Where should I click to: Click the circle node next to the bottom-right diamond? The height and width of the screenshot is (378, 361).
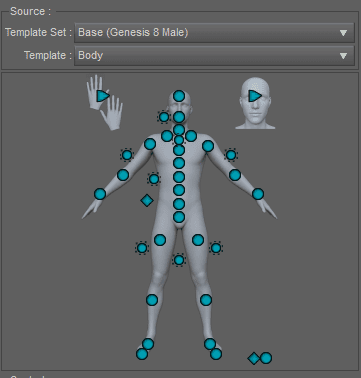click(266, 358)
